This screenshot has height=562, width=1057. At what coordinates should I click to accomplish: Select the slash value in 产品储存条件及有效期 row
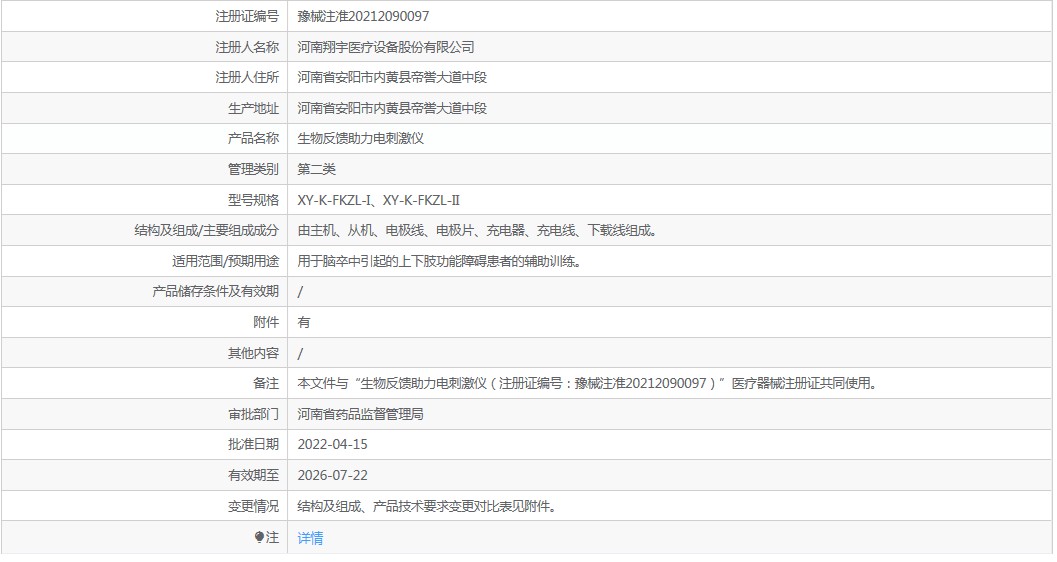[301, 292]
